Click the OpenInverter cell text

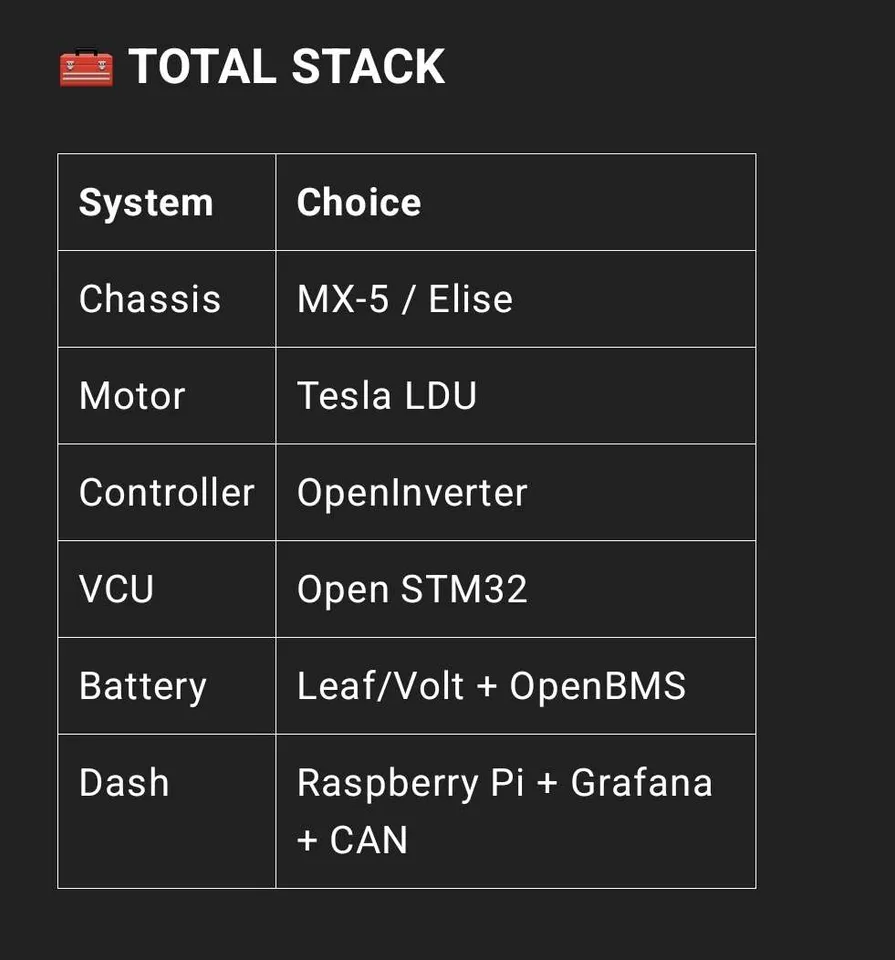pyautogui.click(x=412, y=493)
